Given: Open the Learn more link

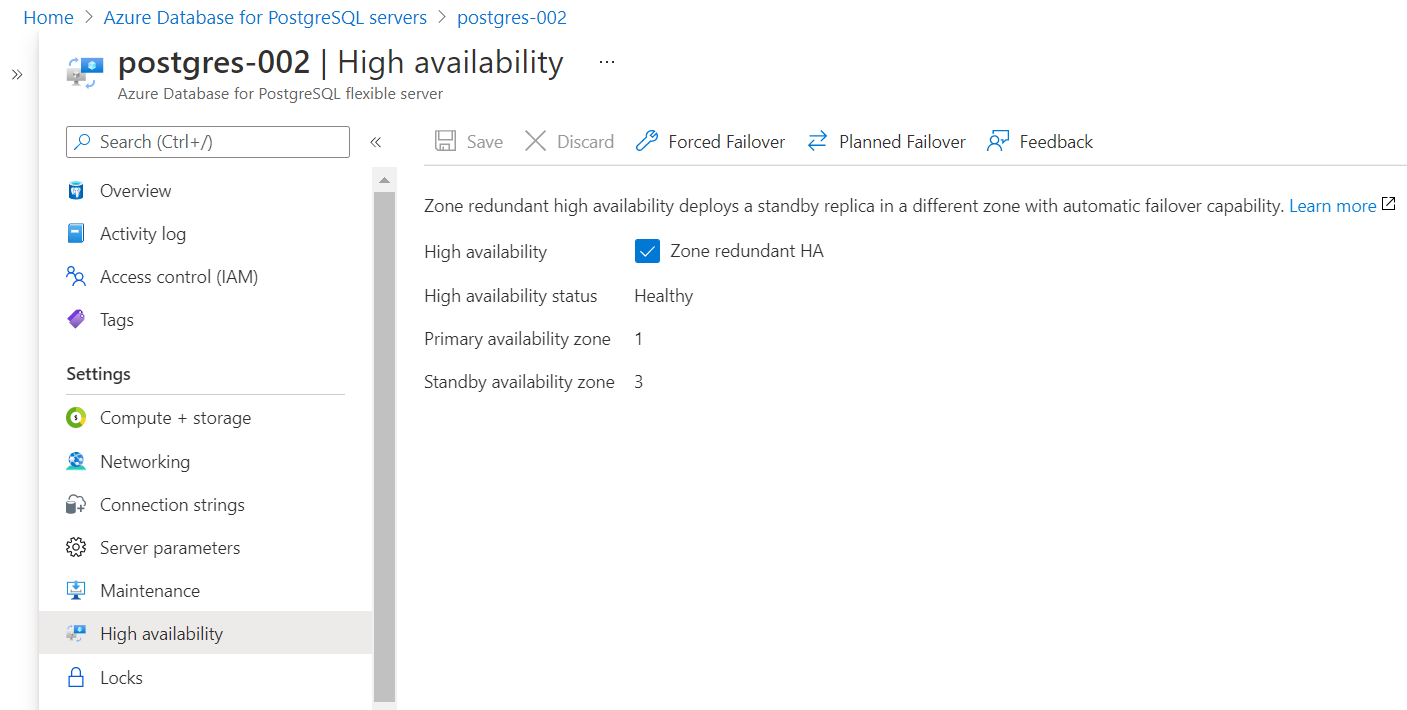Looking at the screenshot, I should pos(1333,205).
